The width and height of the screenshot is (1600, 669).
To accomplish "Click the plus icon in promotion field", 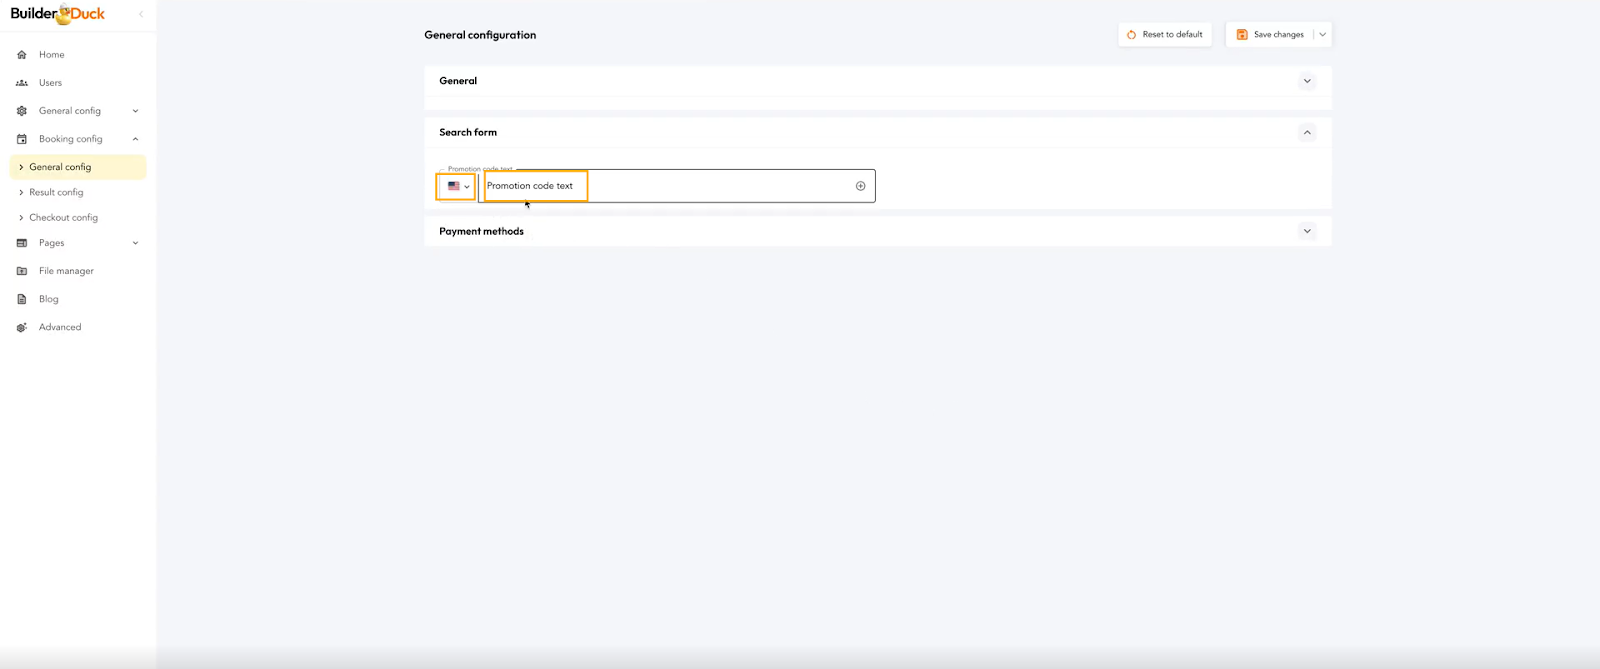I will click(x=860, y=186).
